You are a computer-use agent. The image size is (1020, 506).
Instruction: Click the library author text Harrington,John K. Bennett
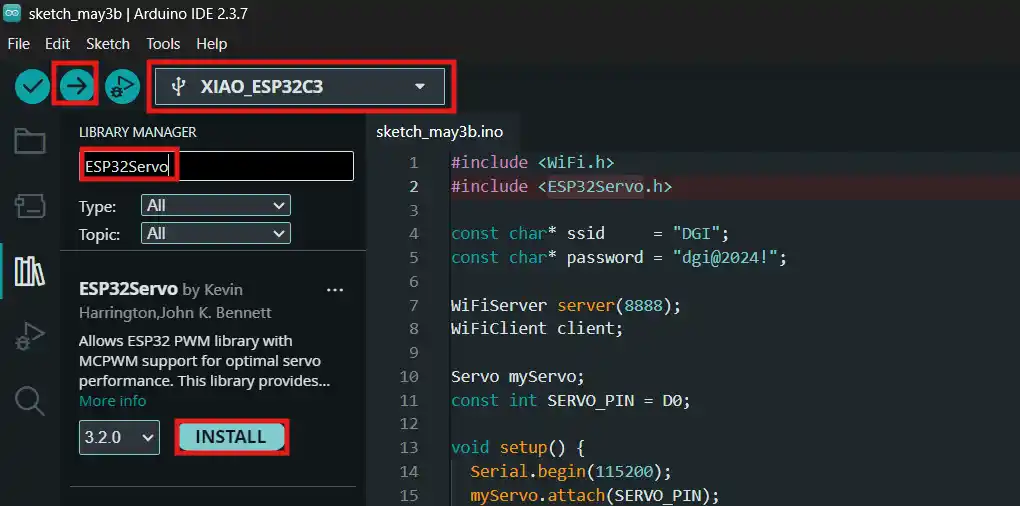pos(175,313)
